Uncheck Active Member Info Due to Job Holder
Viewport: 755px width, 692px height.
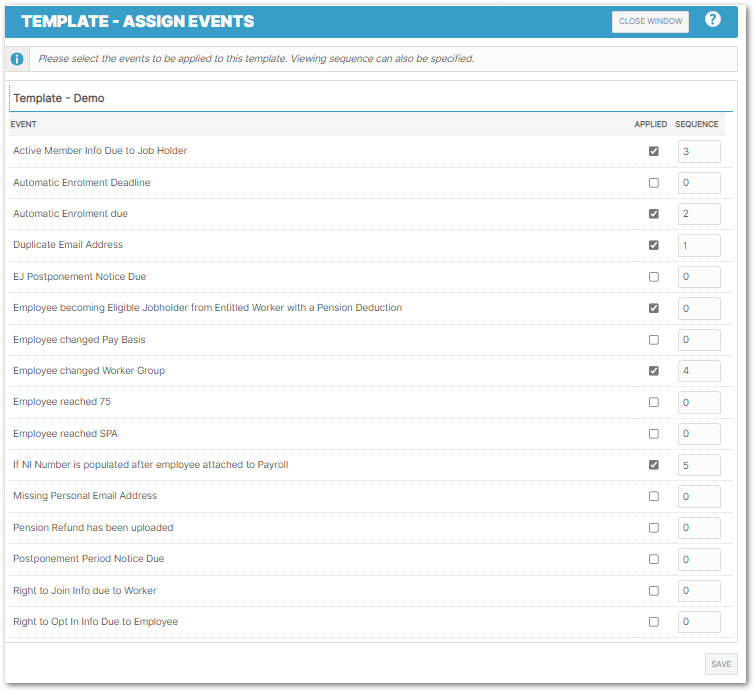(x=654, y=151)
